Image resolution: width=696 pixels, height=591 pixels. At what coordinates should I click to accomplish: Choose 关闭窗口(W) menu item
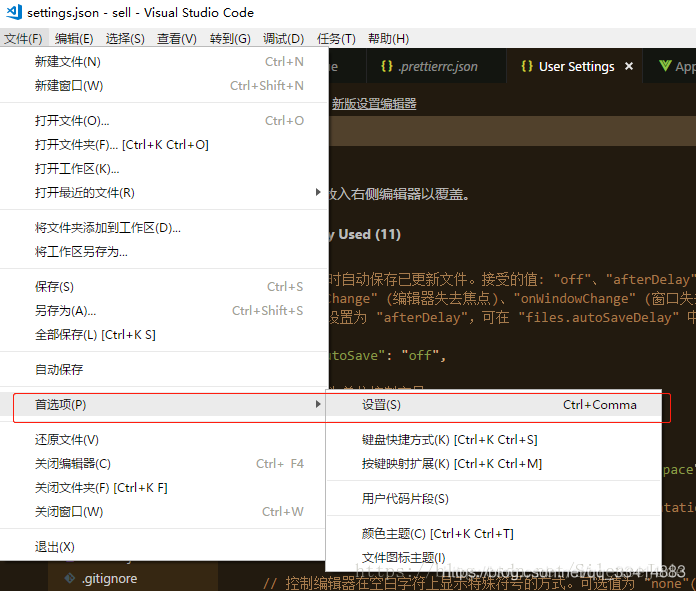[164, 512]
